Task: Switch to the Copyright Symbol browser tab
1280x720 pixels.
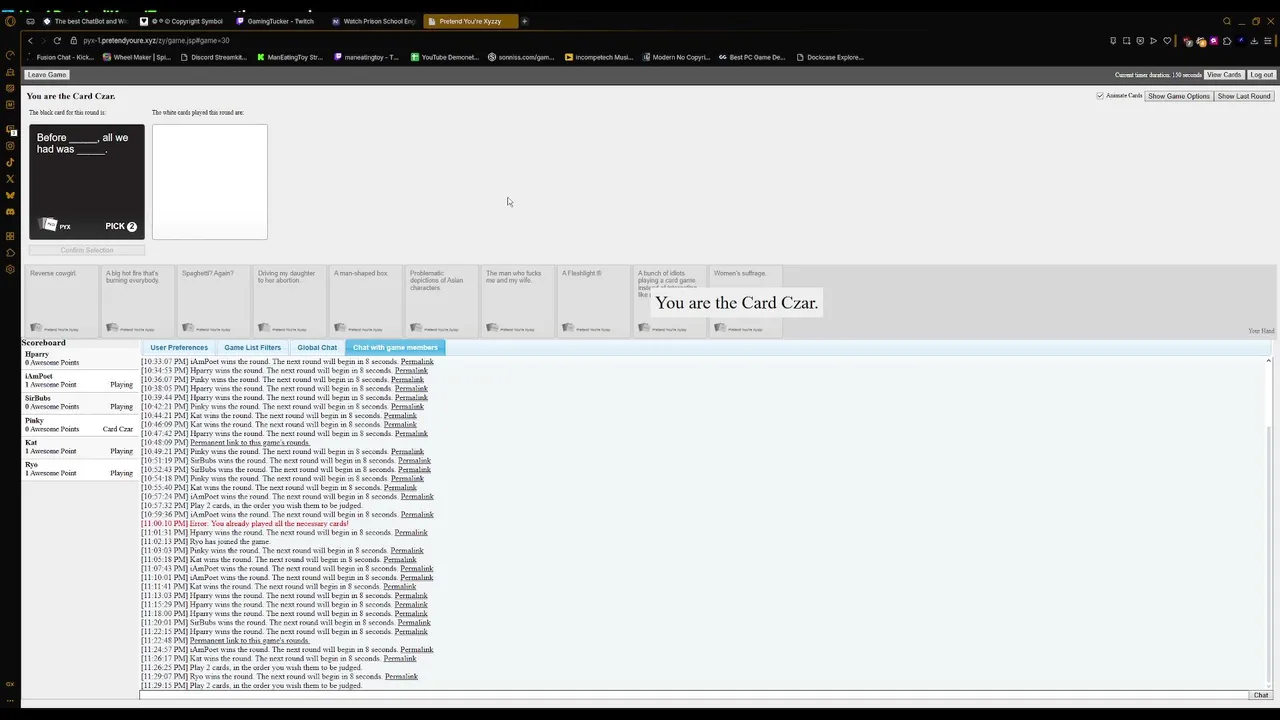Action: 182,21
